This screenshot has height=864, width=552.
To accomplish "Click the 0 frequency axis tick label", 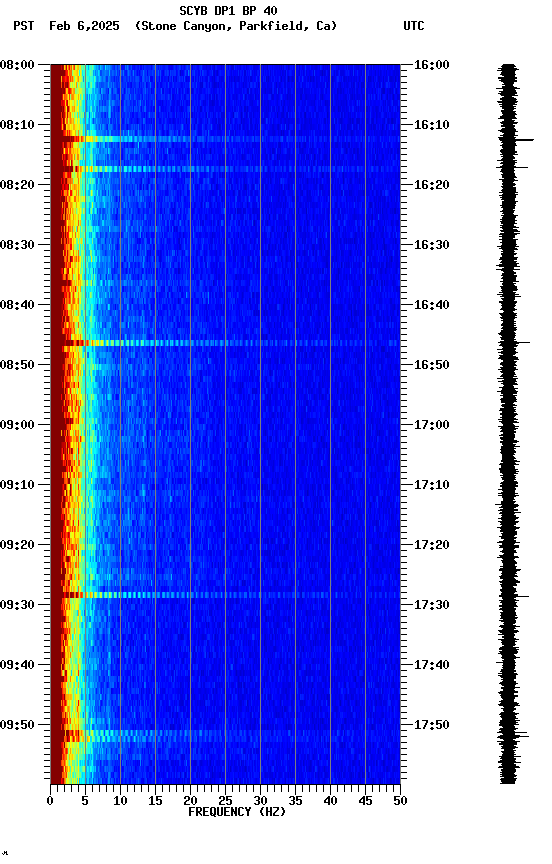I will pos(50,801).
